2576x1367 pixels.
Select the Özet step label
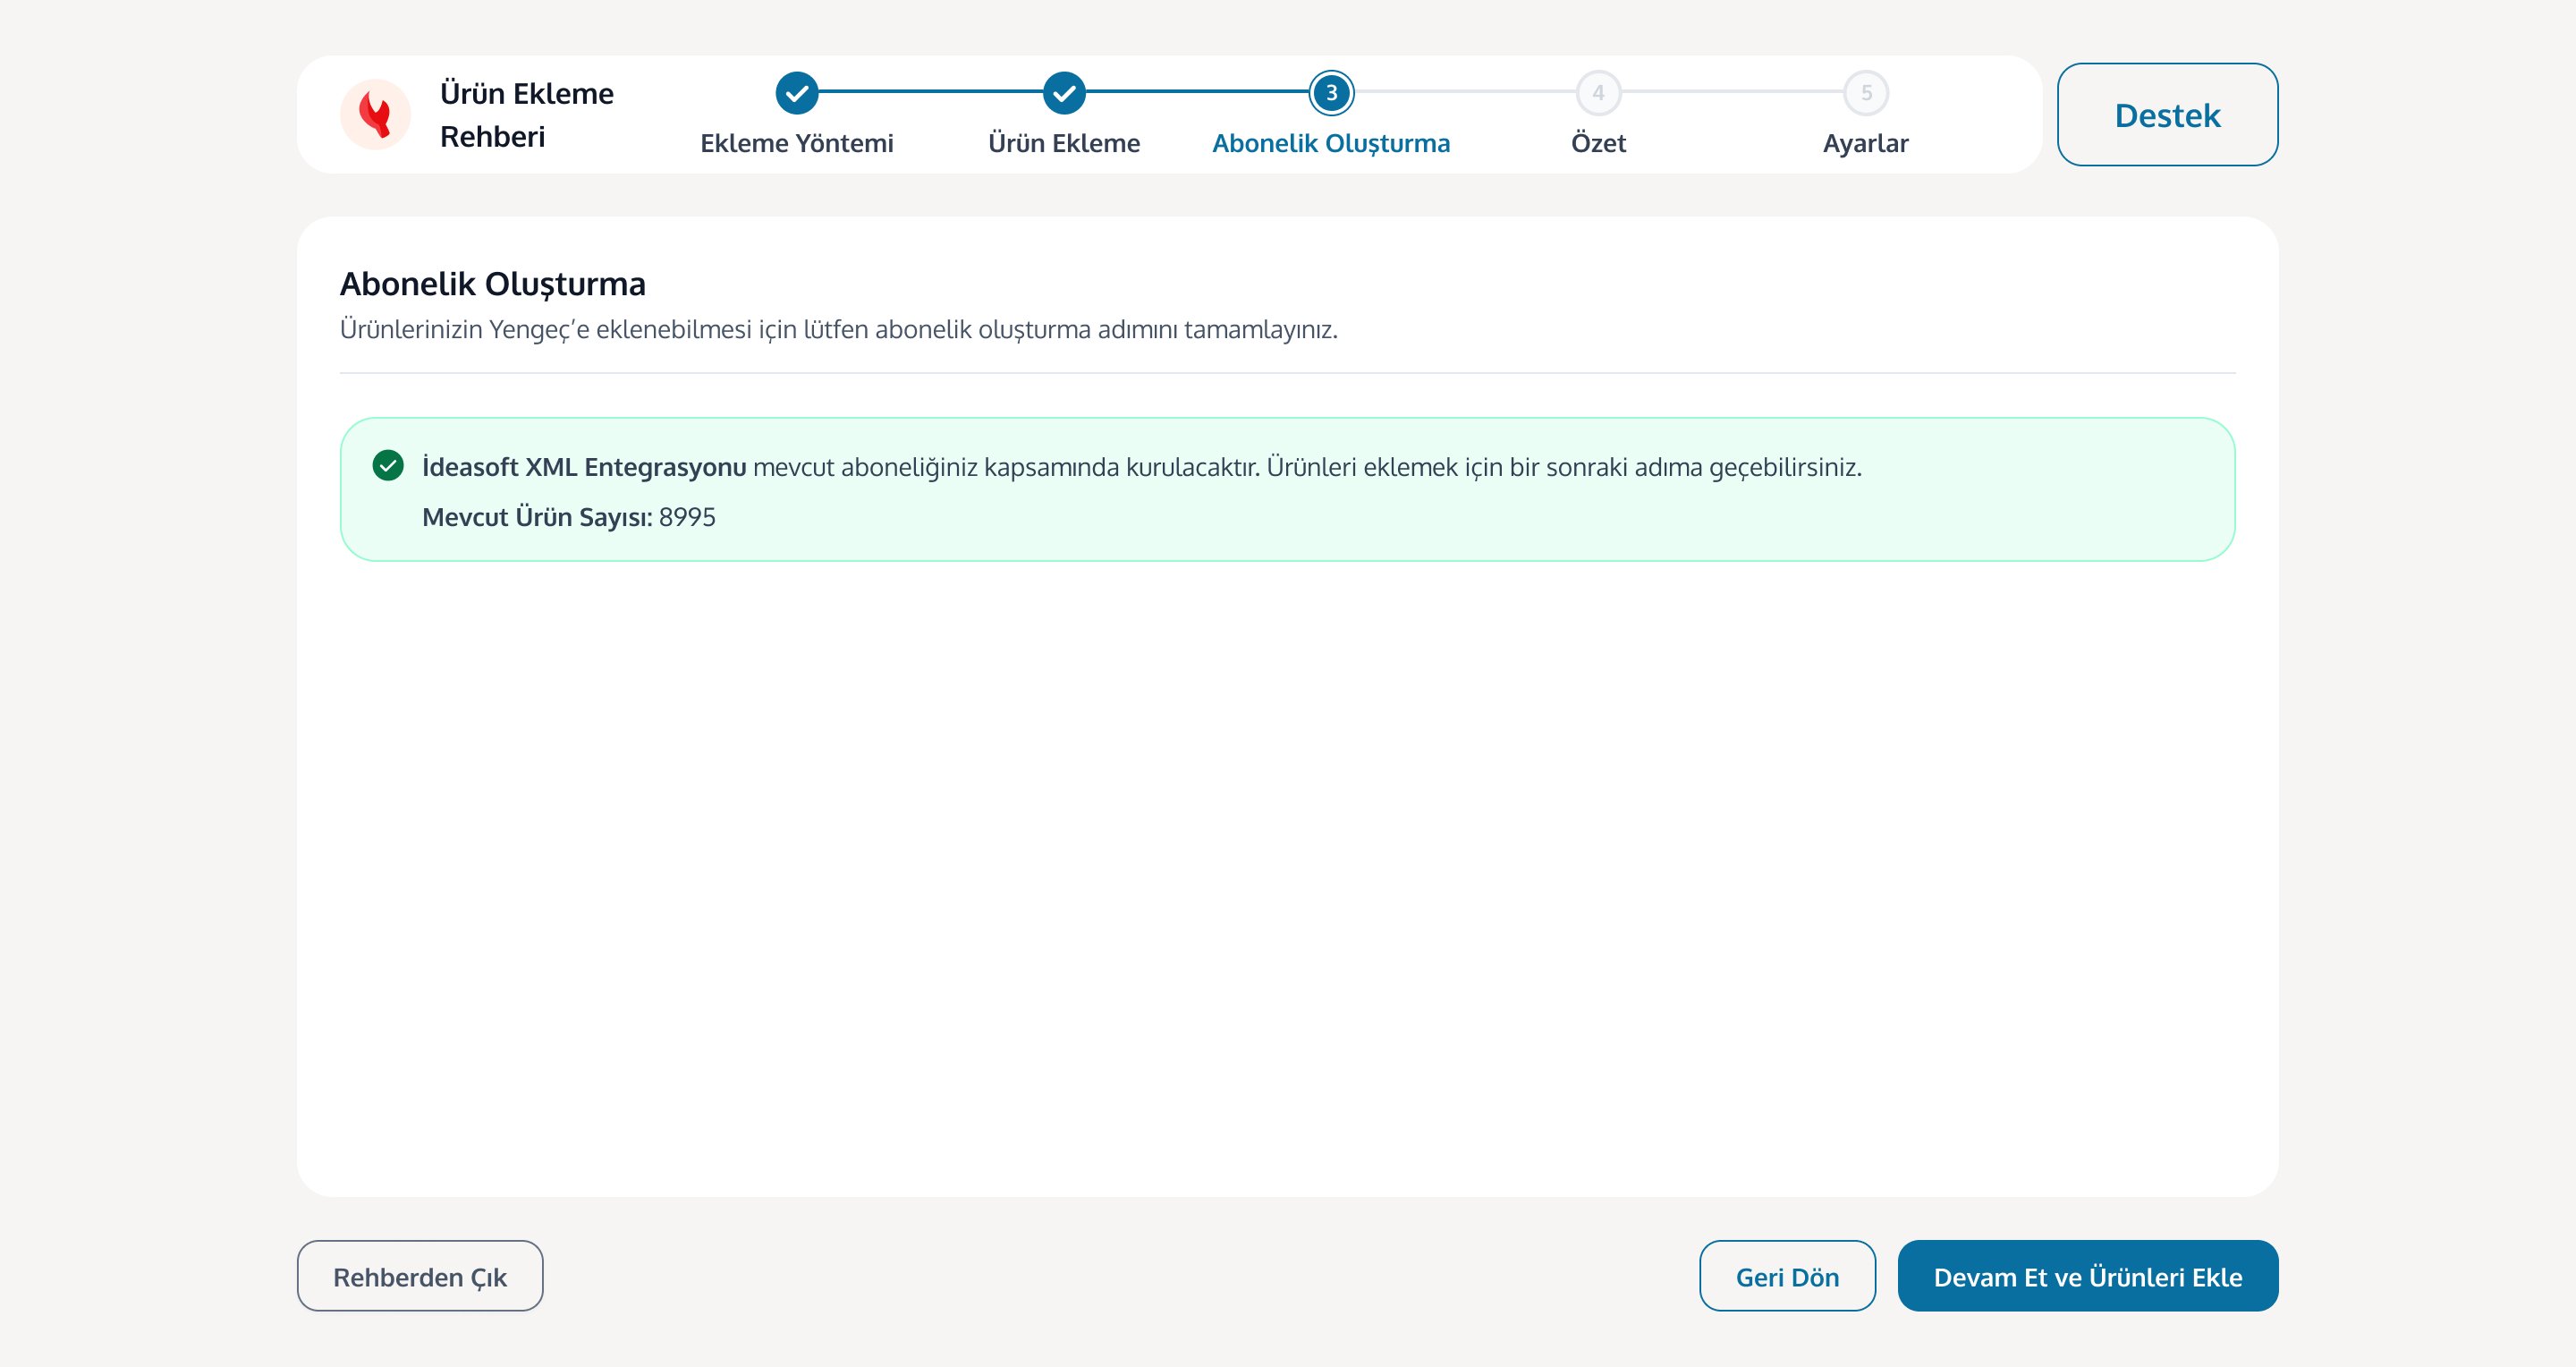click(x=1598, y=143)
